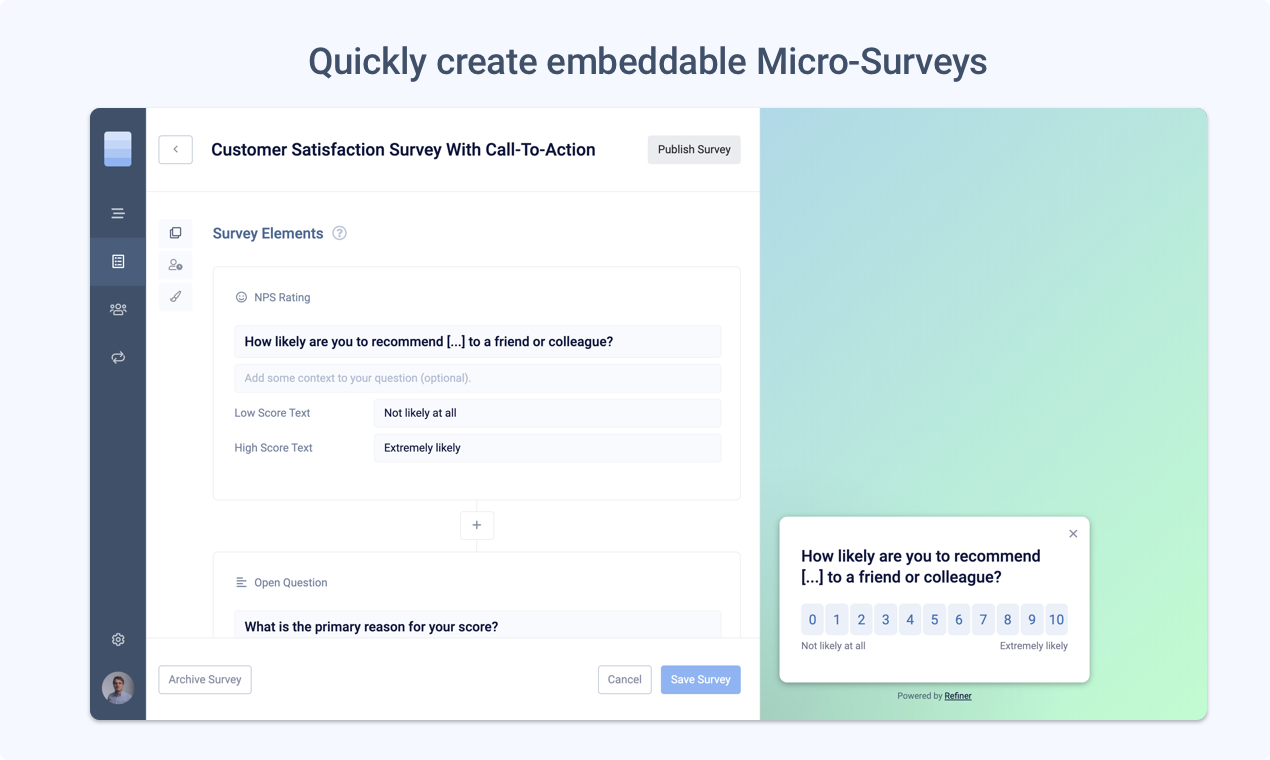
Task: Open the appearance brush icon tab
Action: [175, 297]
